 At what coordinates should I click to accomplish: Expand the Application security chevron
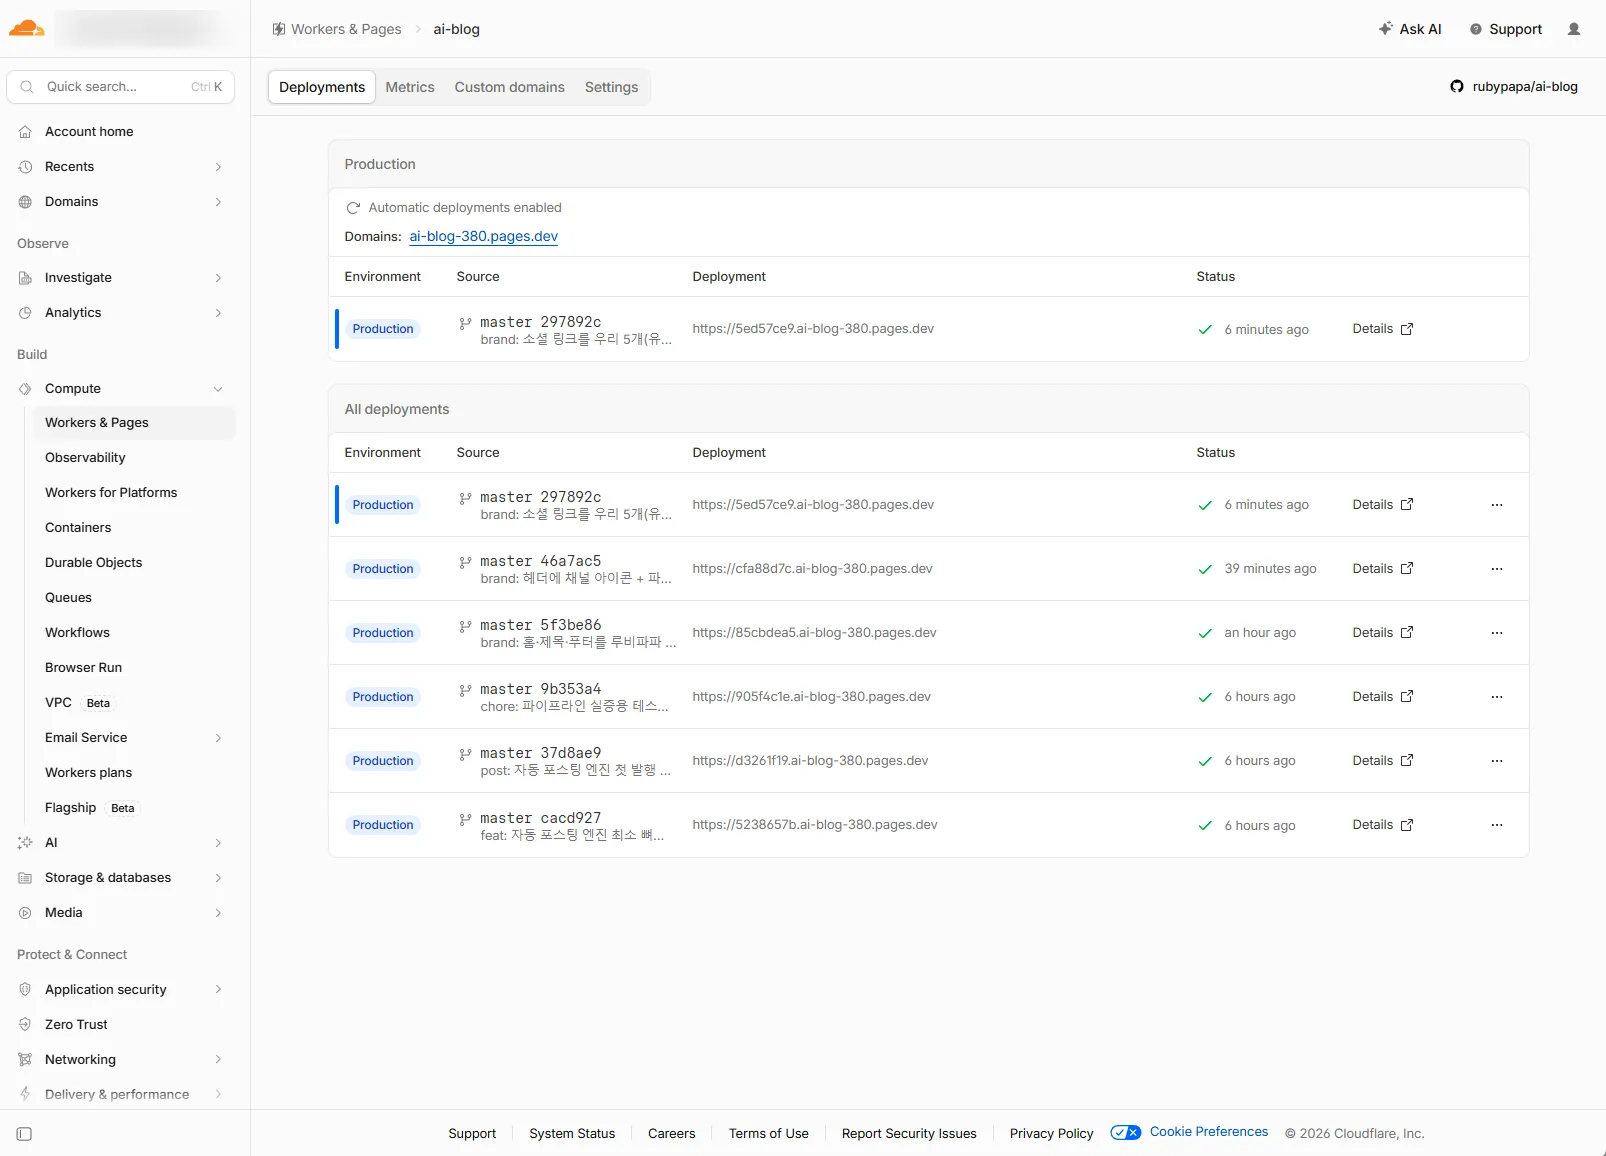coord(218,990)
